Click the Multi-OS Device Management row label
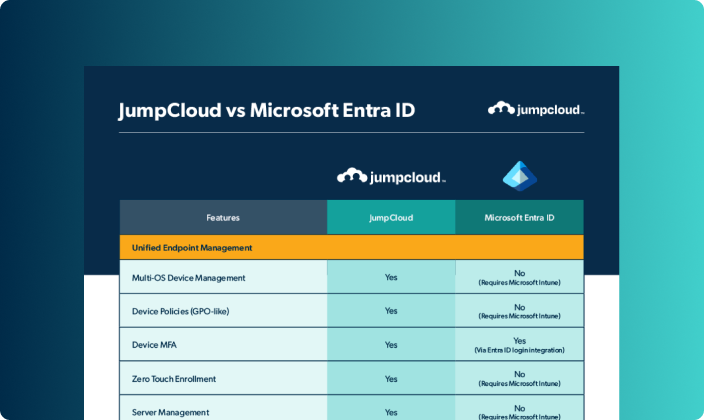This screenshot has height=420, width=704. (189, 278)
